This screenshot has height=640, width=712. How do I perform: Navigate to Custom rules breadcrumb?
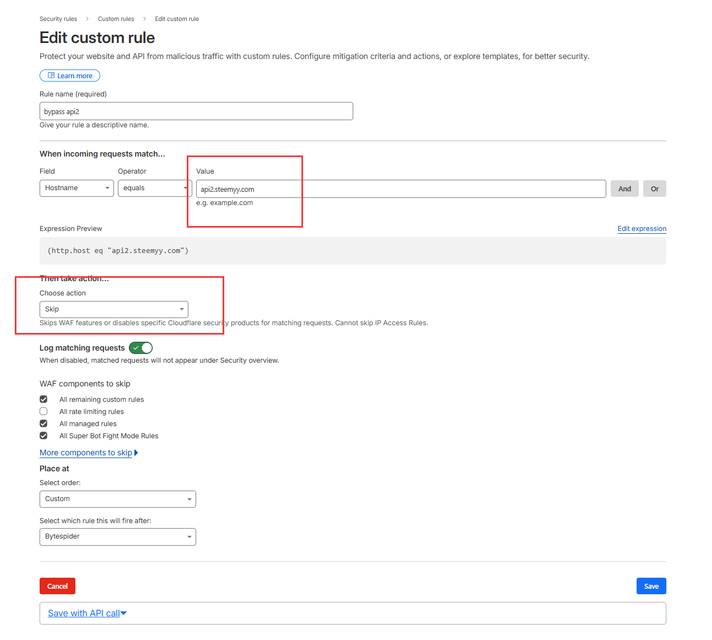pos(116,19)
